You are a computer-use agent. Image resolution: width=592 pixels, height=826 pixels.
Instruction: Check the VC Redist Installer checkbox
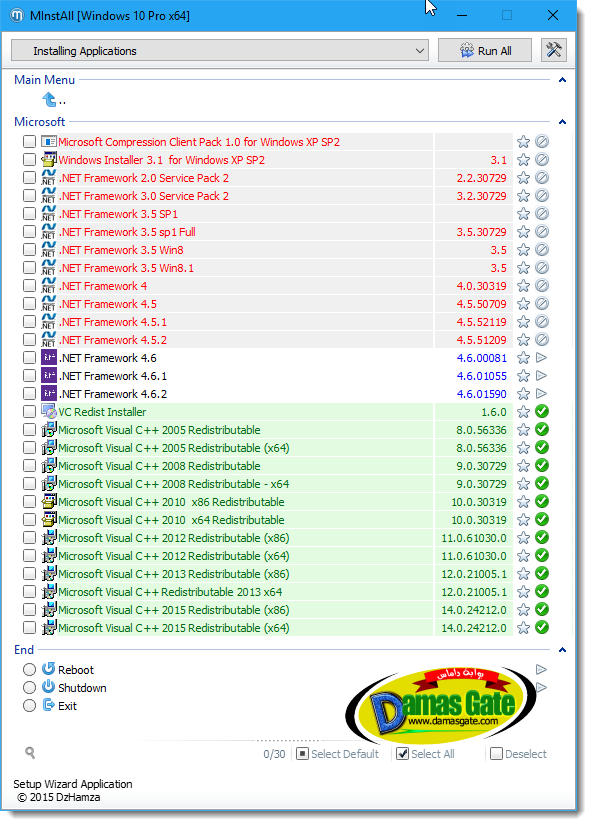click(x=29, y=412)
